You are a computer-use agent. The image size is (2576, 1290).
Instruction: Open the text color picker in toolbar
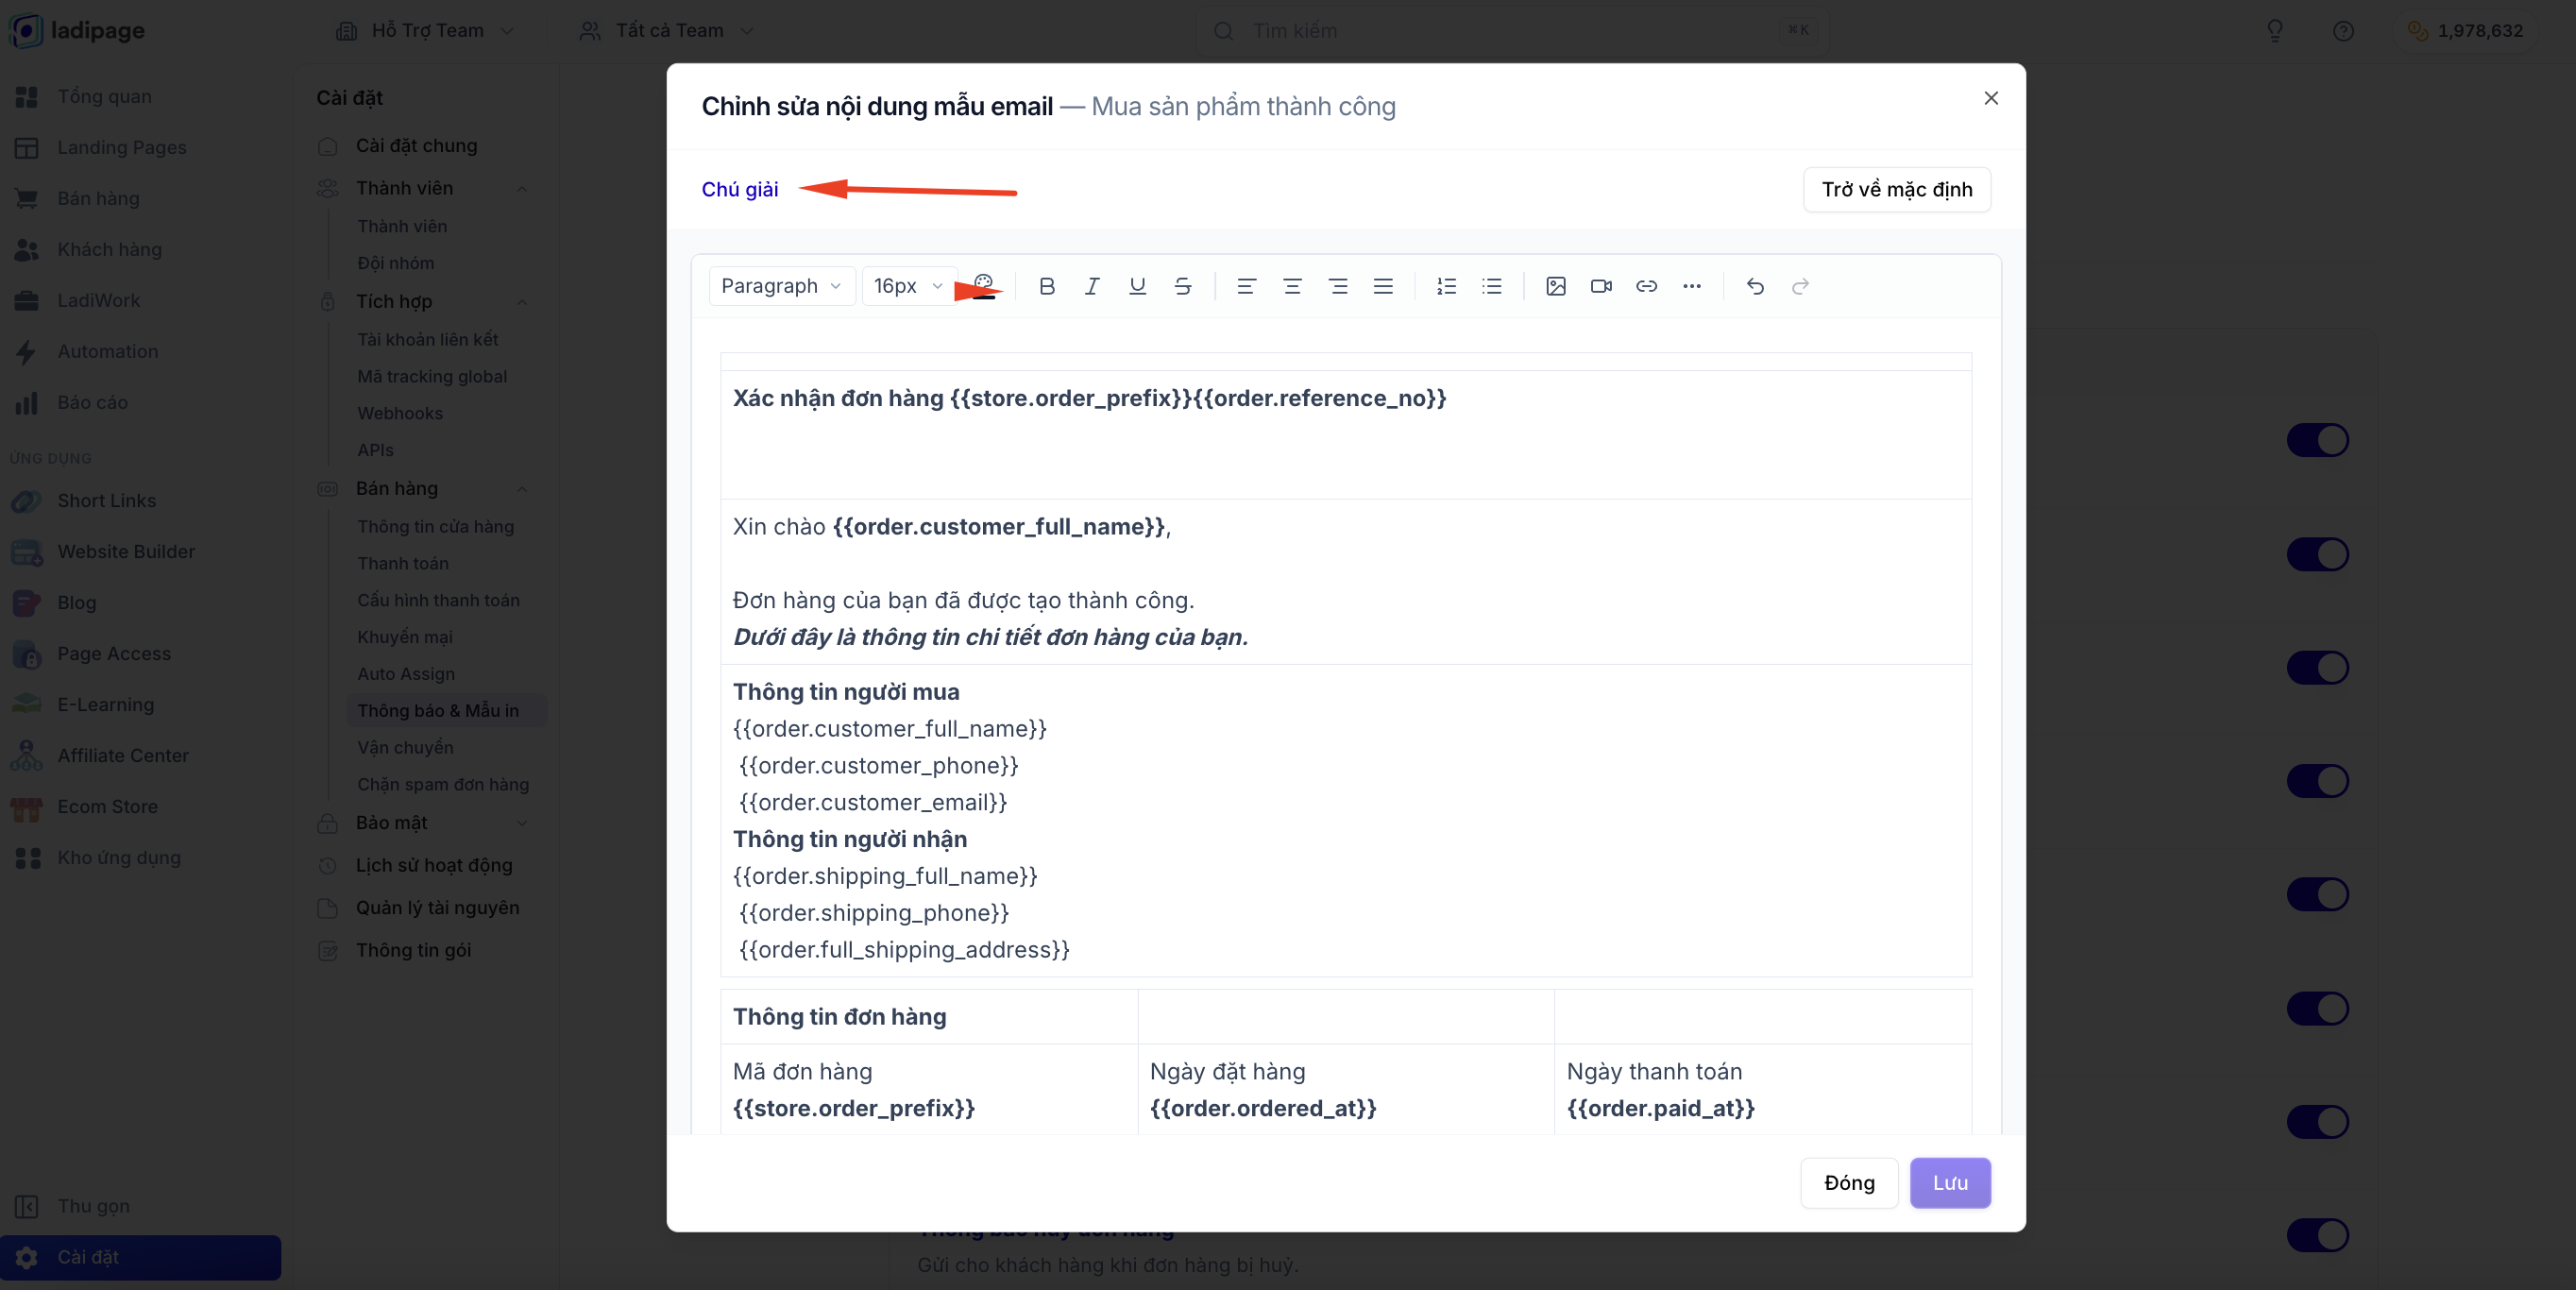tap(984, 286)
